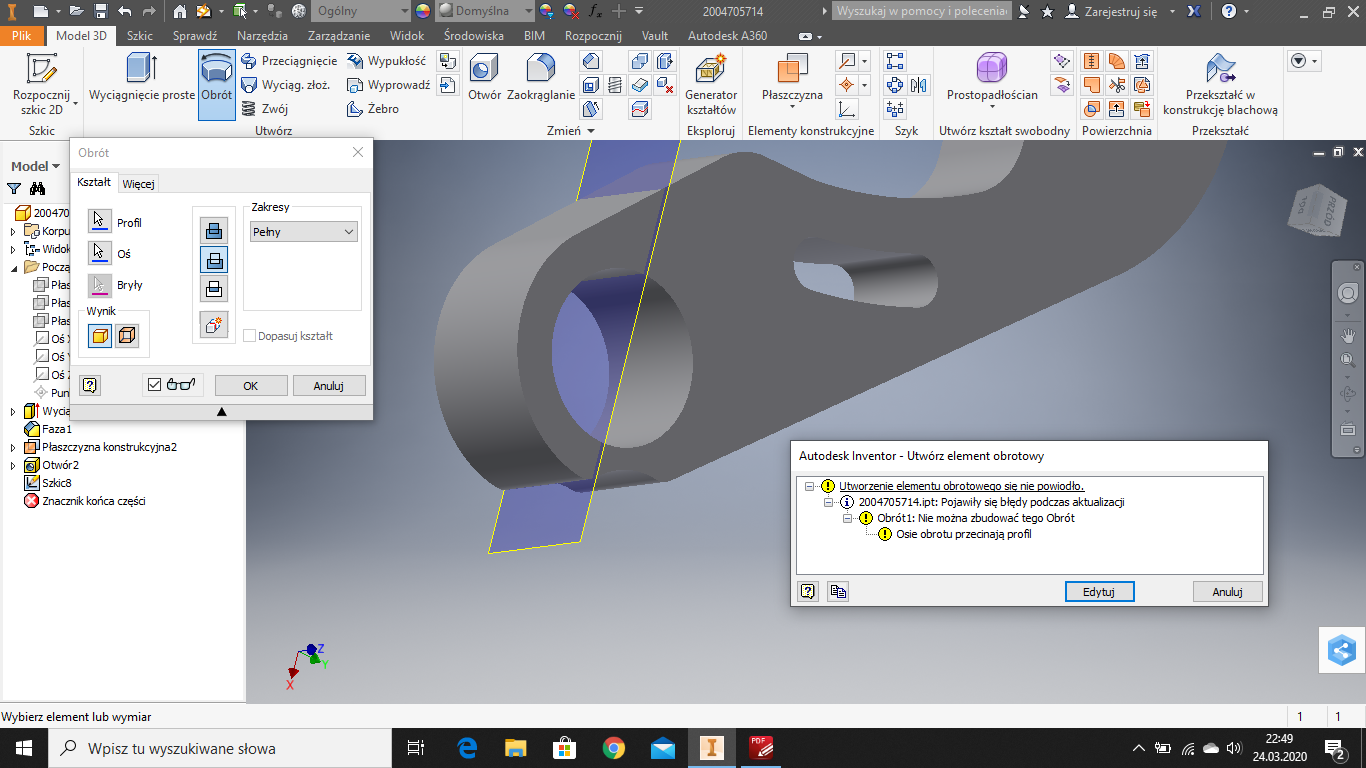Click Zarejestruj się sign-in link
The width and height of the screenshot is (1366, 768).
point(1120,11)
